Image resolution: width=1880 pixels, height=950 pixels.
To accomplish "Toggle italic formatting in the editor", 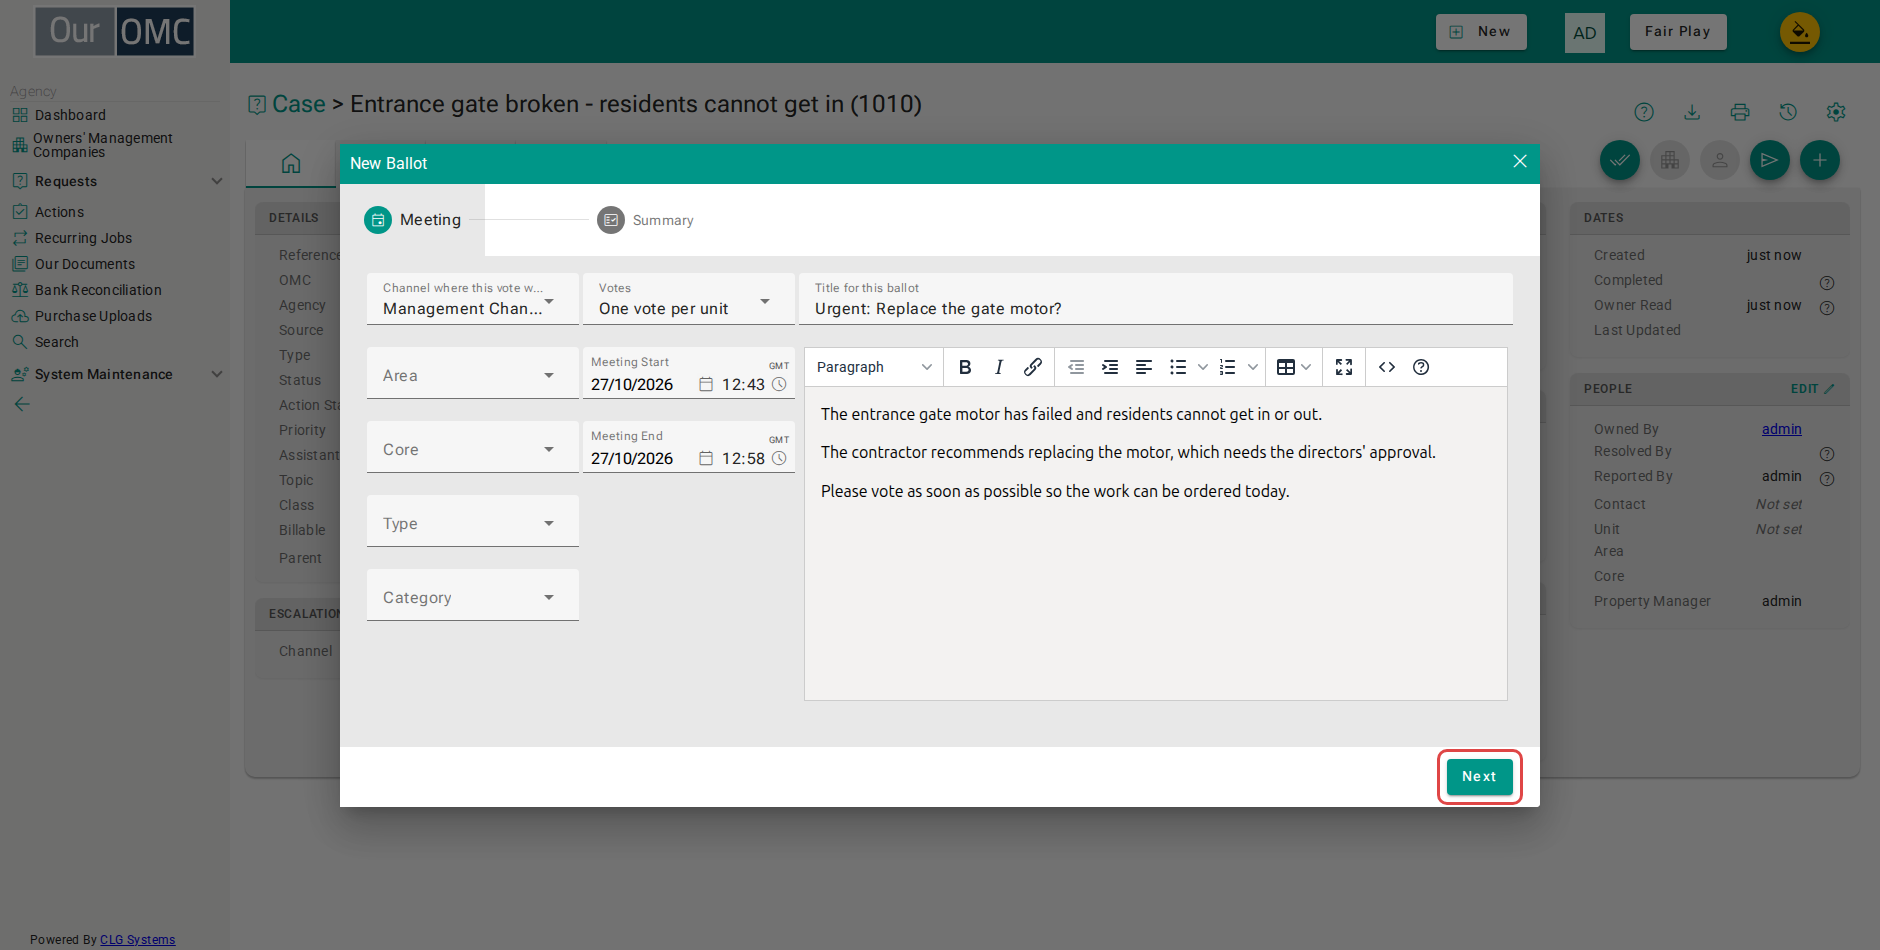I will pos(999,367).
